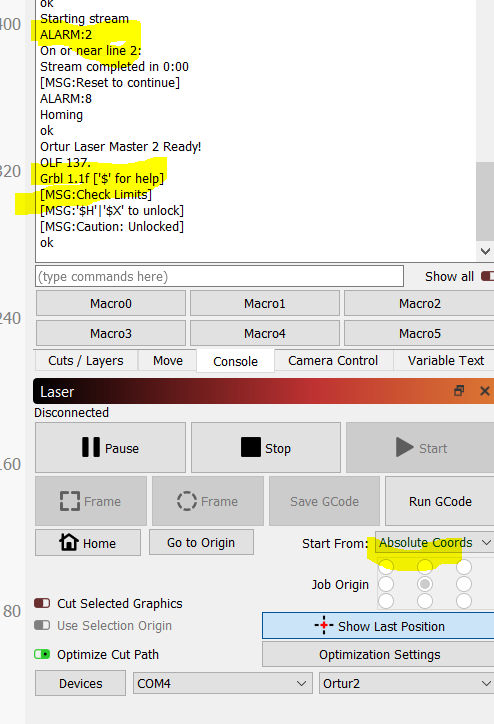Show Last Position crosshair button
494x724 pixels.
[378, 626]
